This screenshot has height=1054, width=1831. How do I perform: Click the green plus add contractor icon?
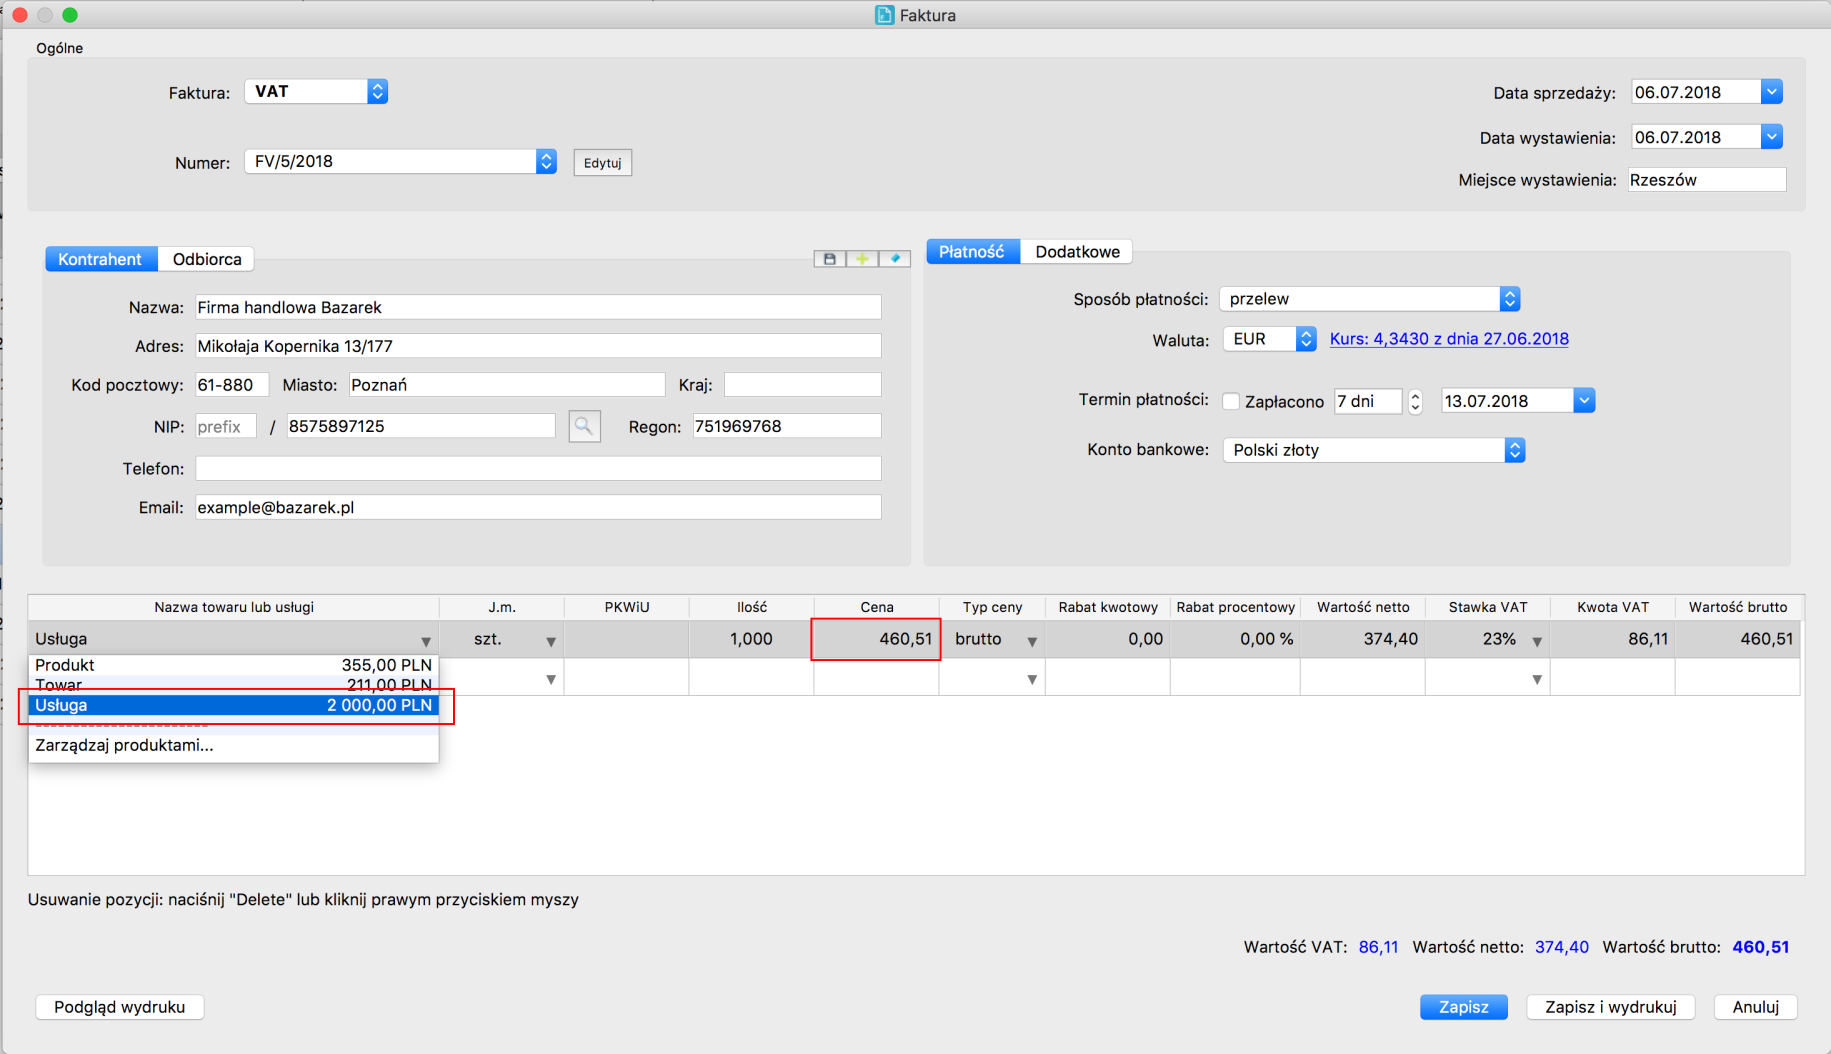[862, 259]
